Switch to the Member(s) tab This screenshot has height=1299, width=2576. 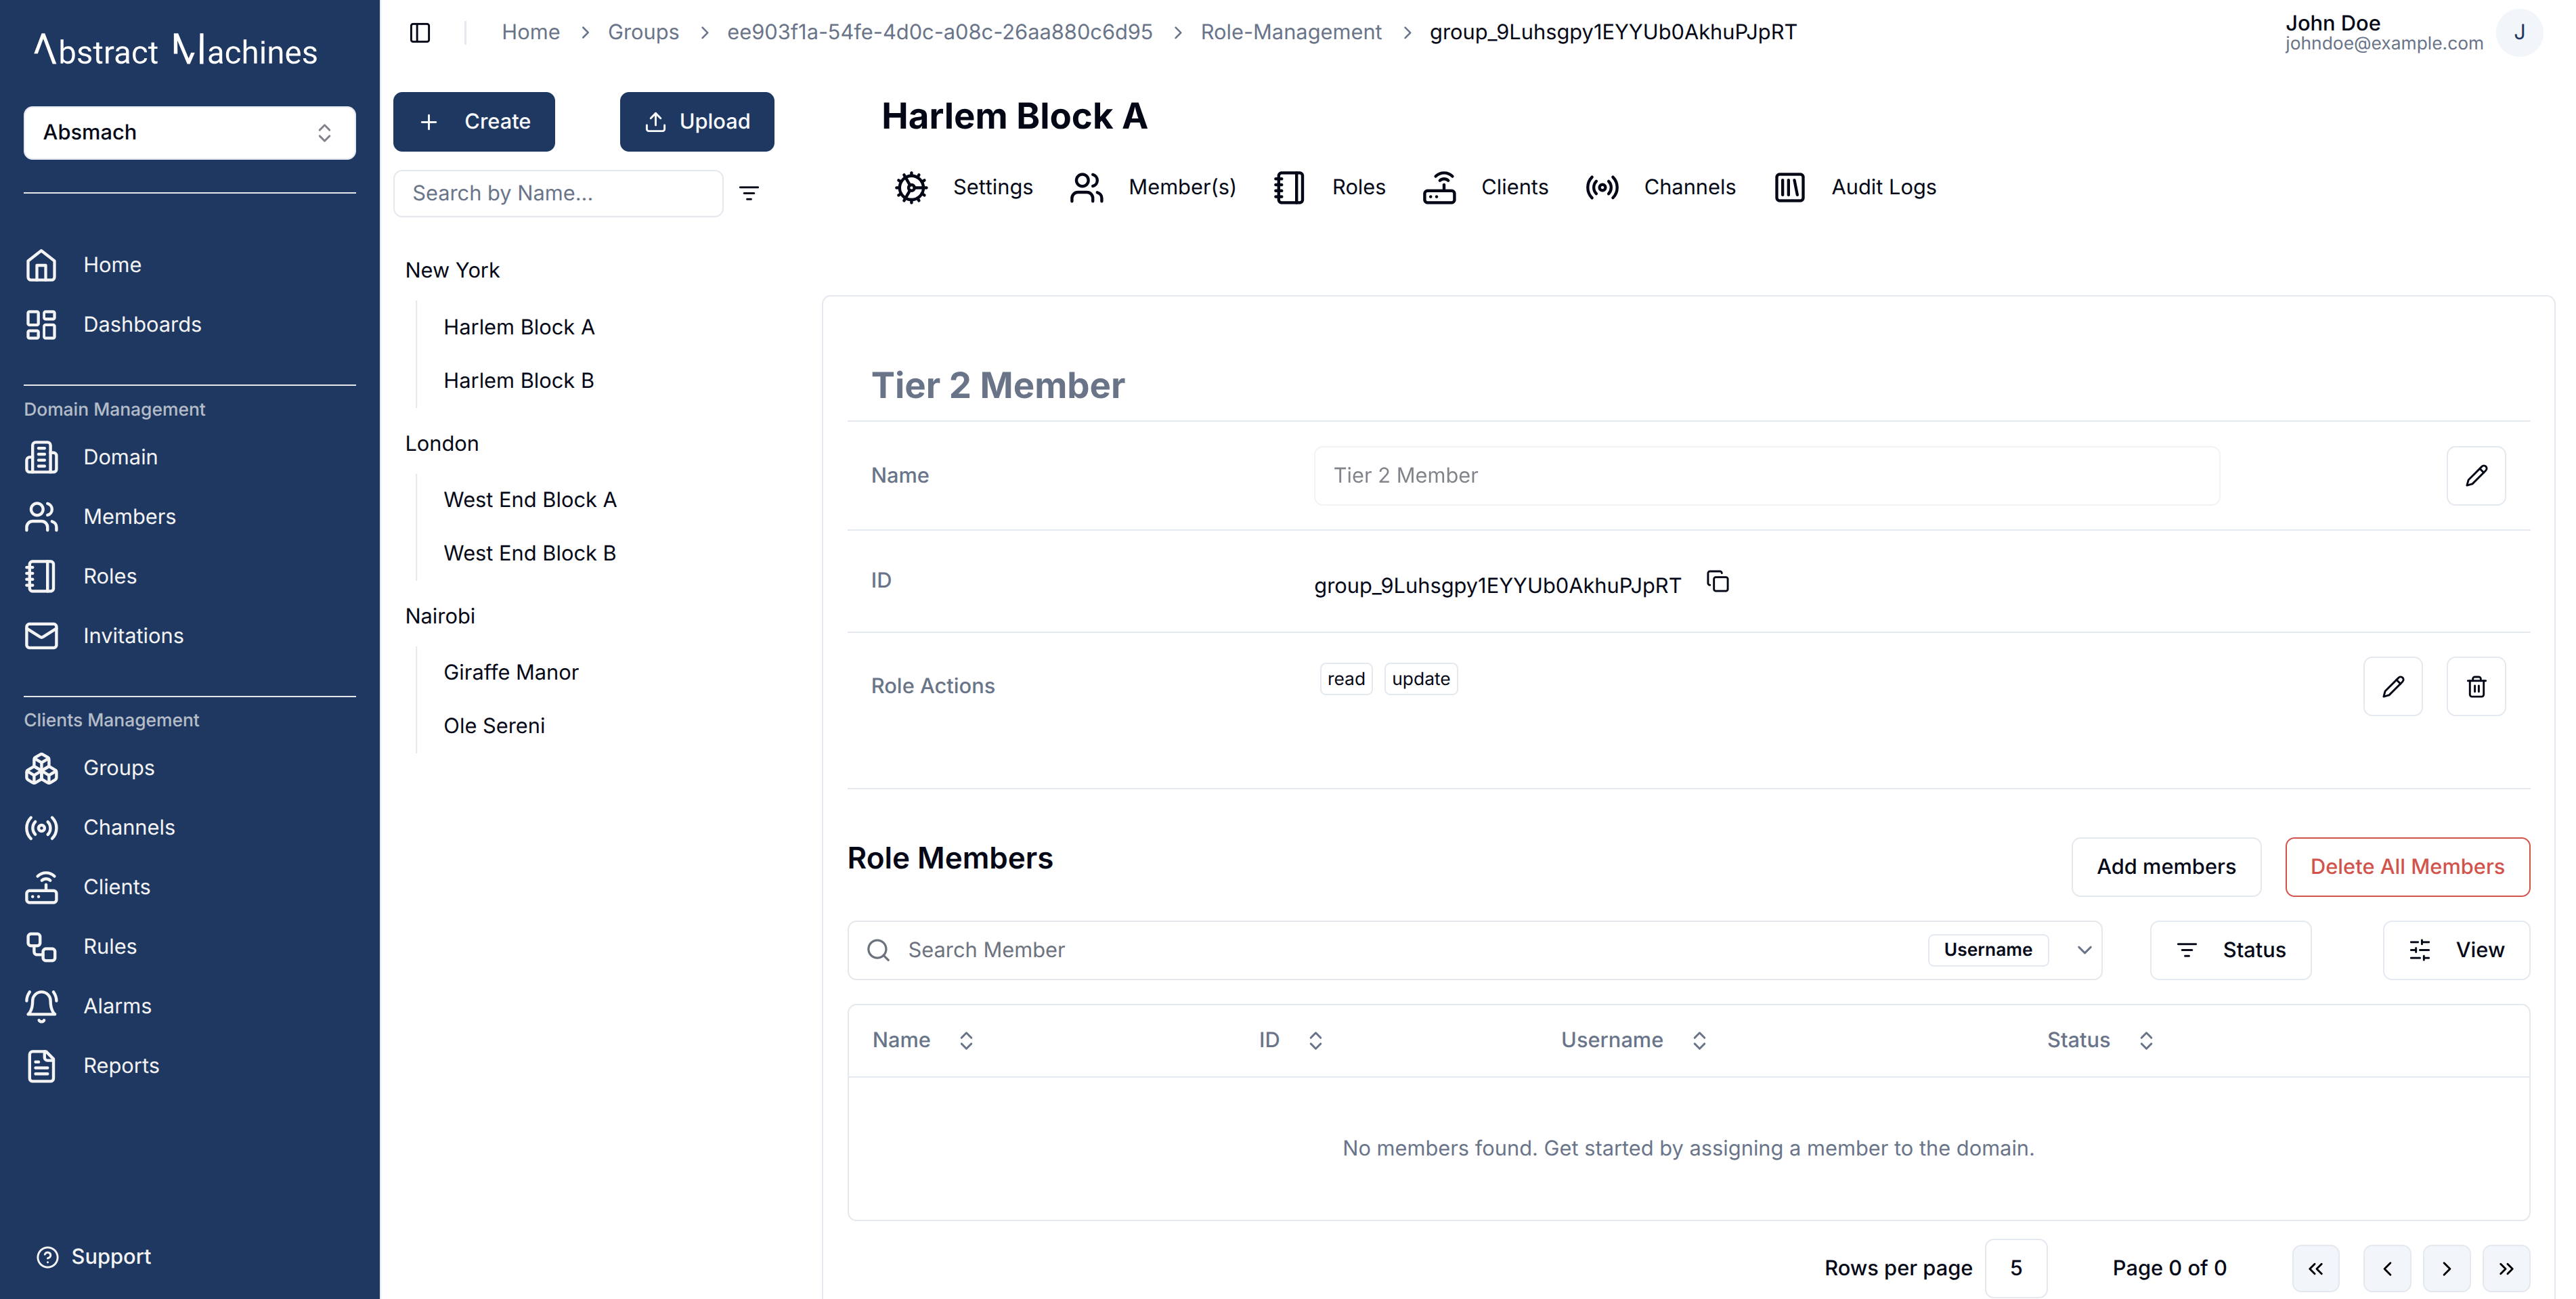coord(1153,187)
